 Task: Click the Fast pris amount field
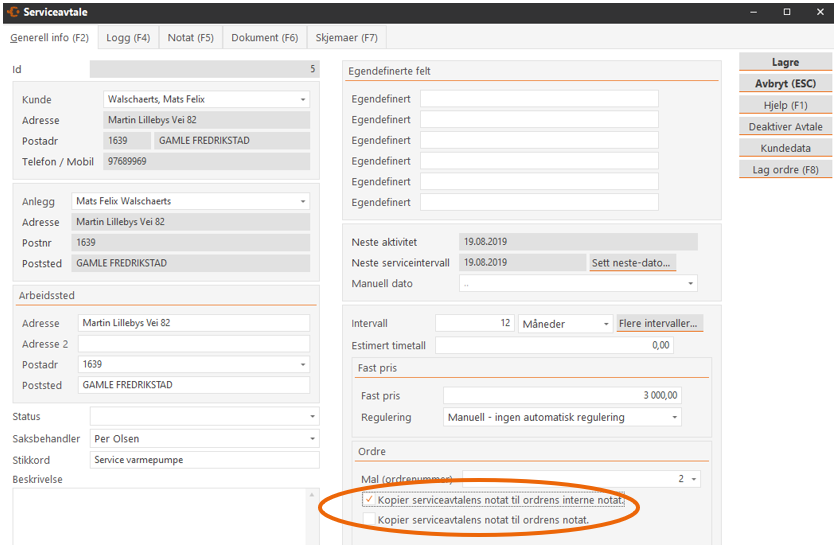coord(562,395)
